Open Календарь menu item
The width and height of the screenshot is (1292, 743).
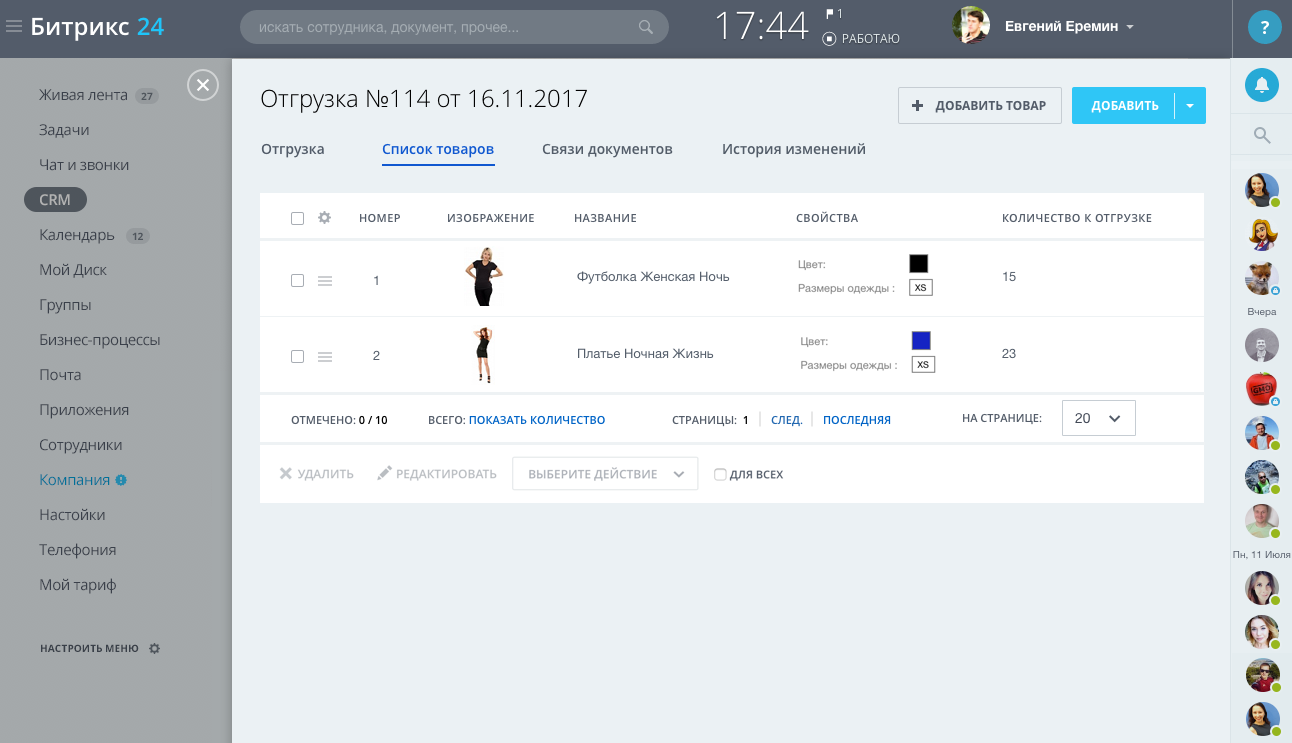77,235
